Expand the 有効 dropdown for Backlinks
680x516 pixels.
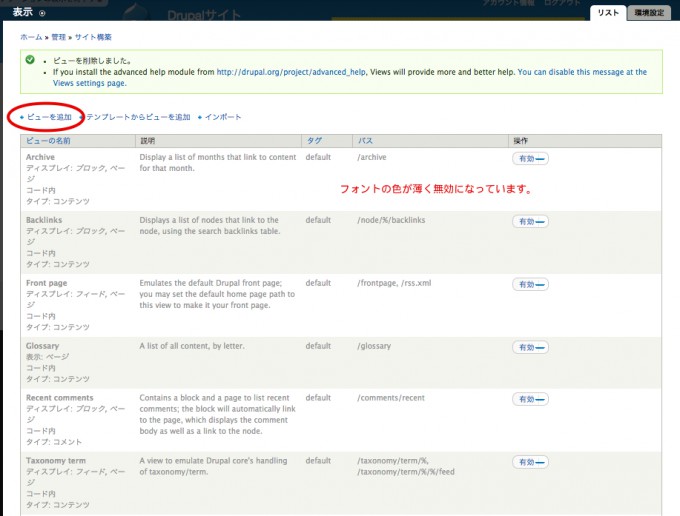click(x=540, y=221)
